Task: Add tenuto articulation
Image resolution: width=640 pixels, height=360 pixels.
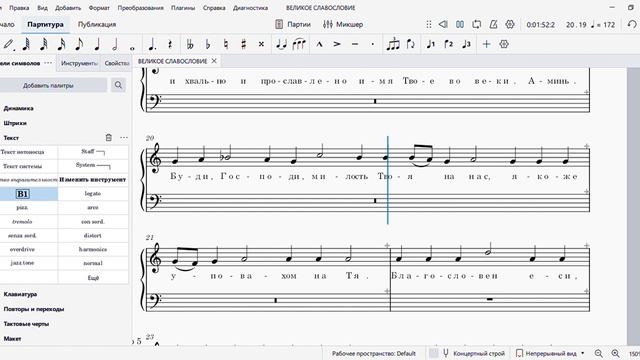Action: [x=355, y=44]
